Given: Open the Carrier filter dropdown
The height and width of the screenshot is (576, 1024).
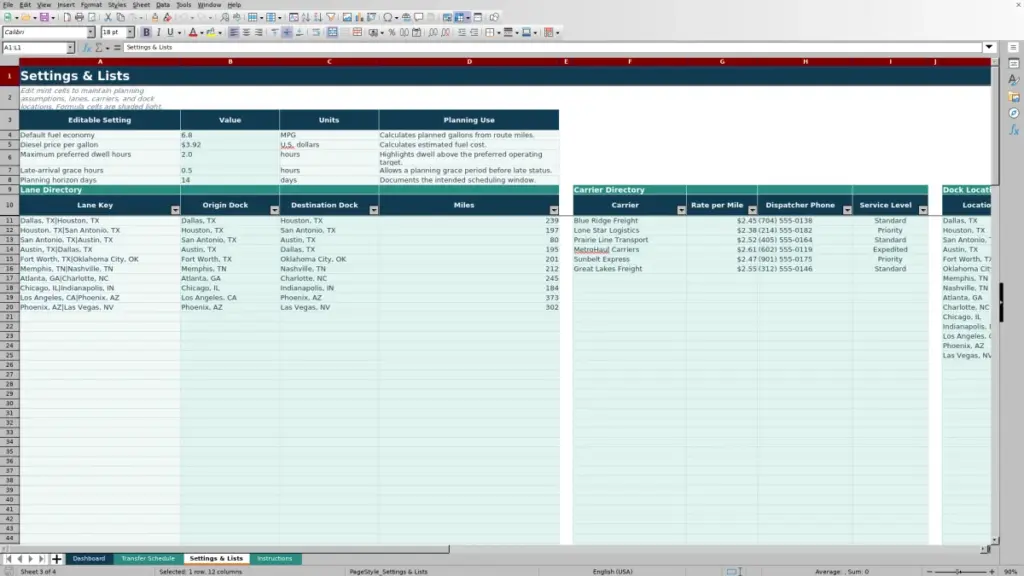Looking at the screenshot, I should point(681,210).
